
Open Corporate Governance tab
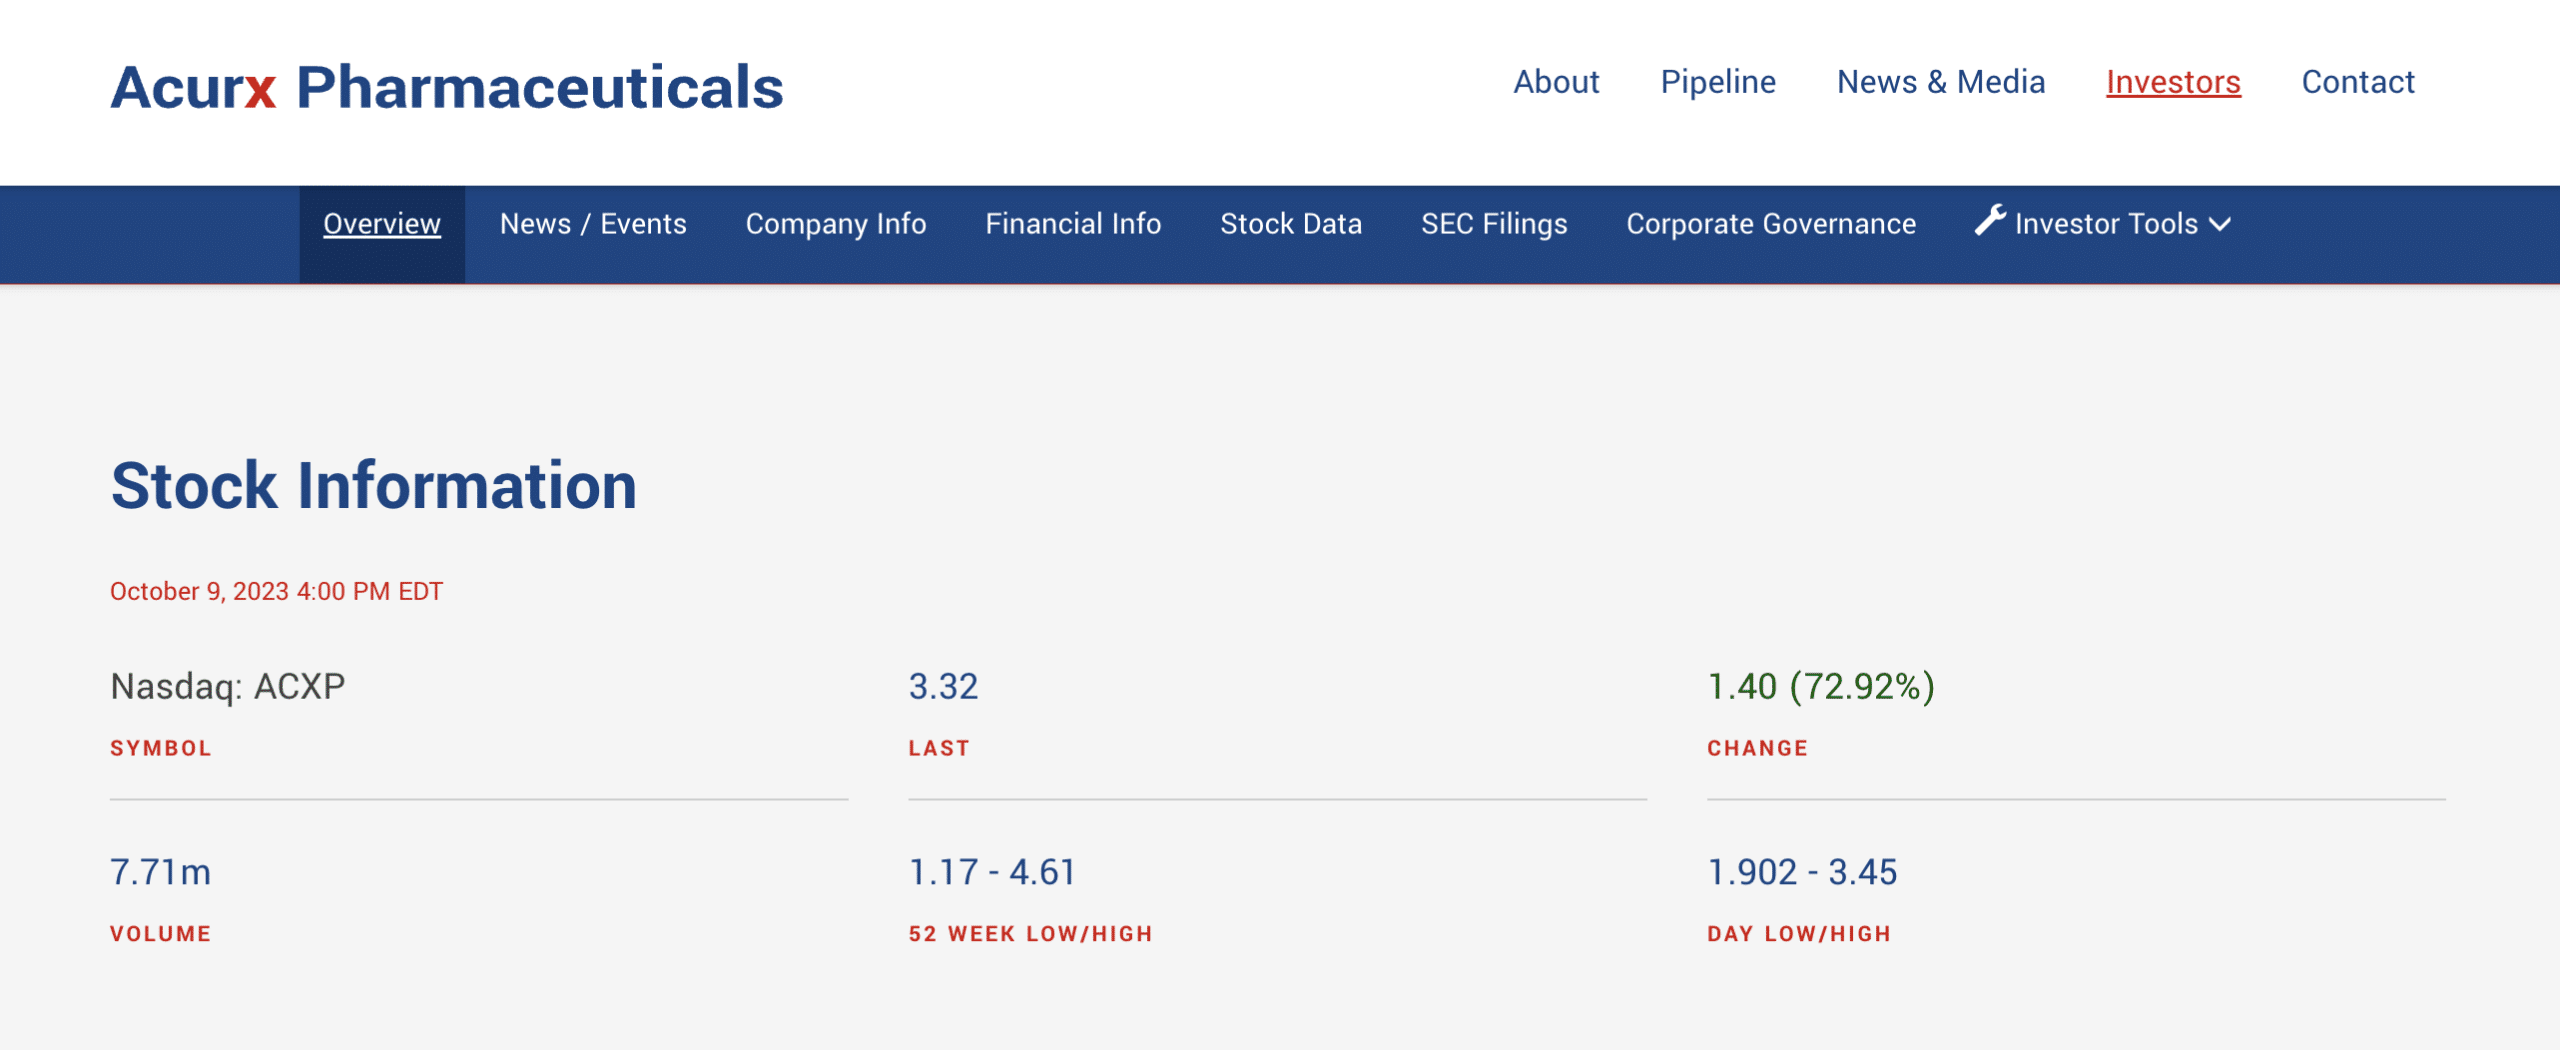coord(1771,224)
